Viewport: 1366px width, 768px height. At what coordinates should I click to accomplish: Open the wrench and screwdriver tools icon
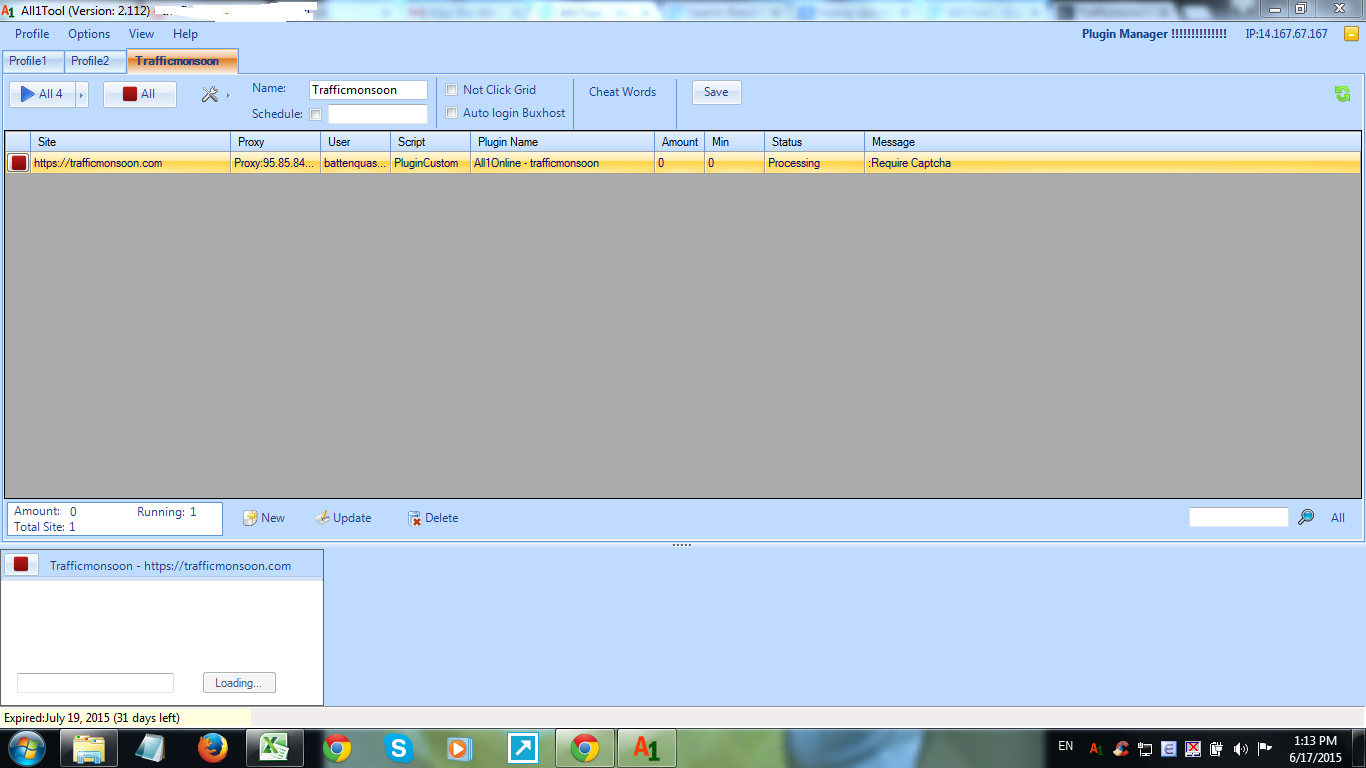pos(209,94)
